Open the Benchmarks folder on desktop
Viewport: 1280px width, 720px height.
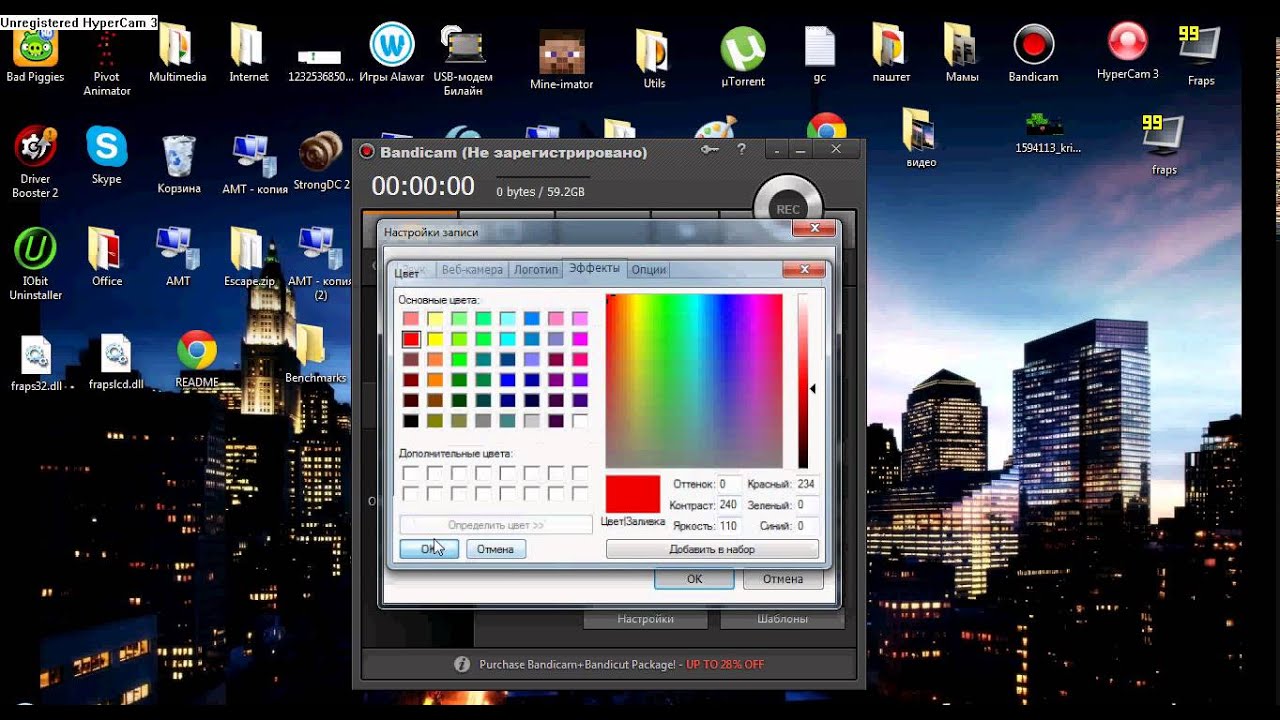(x=315, y=355)
